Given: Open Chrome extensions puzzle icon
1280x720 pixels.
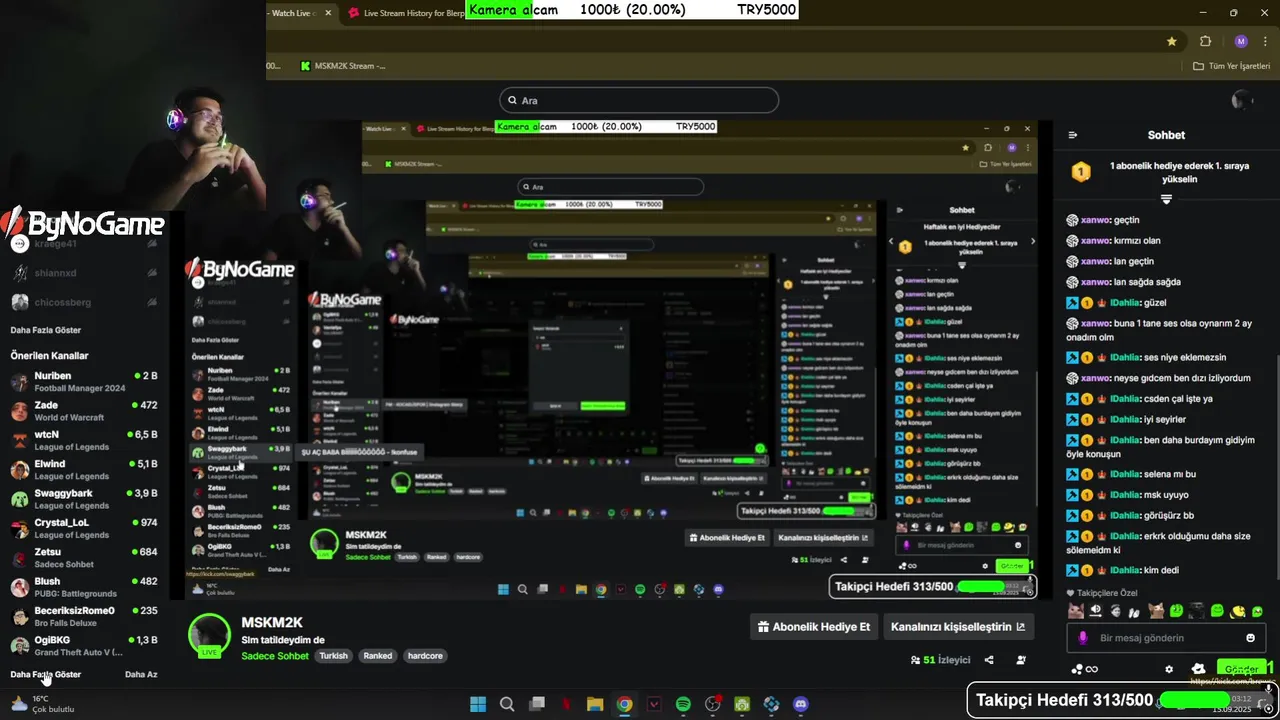Looking at the screenshot, I should (1205, 41).
